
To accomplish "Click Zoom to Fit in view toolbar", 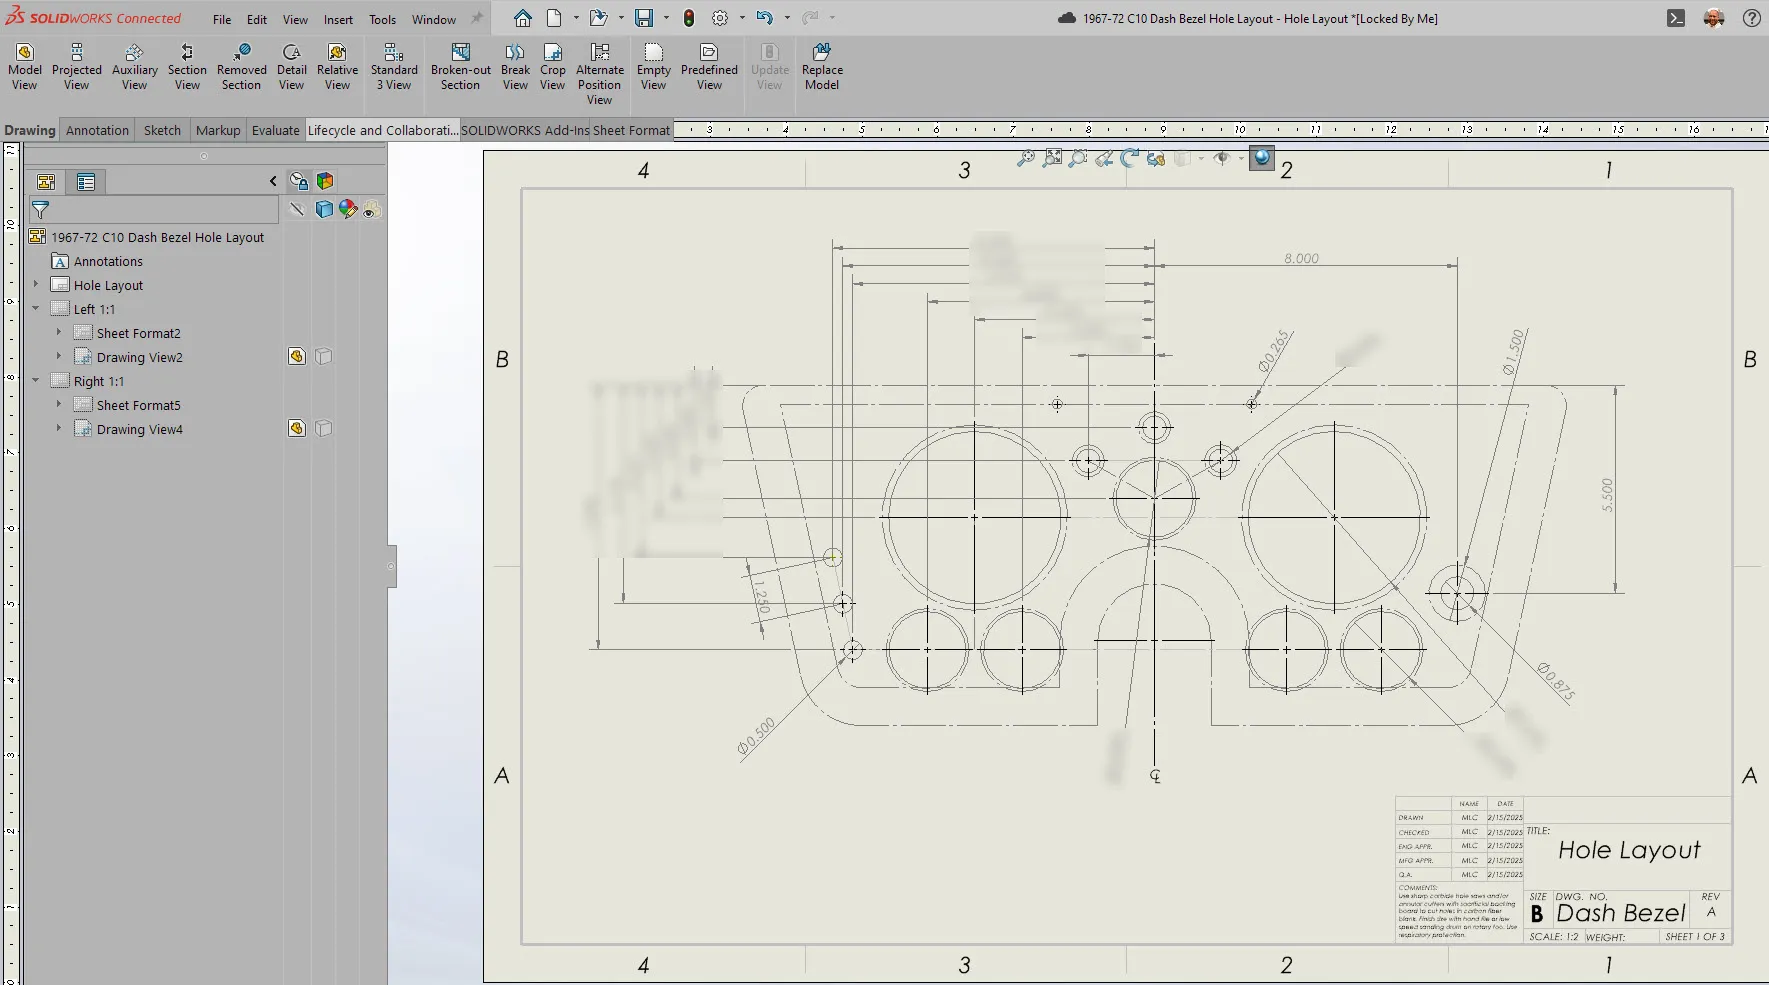I will (1052, 159).
